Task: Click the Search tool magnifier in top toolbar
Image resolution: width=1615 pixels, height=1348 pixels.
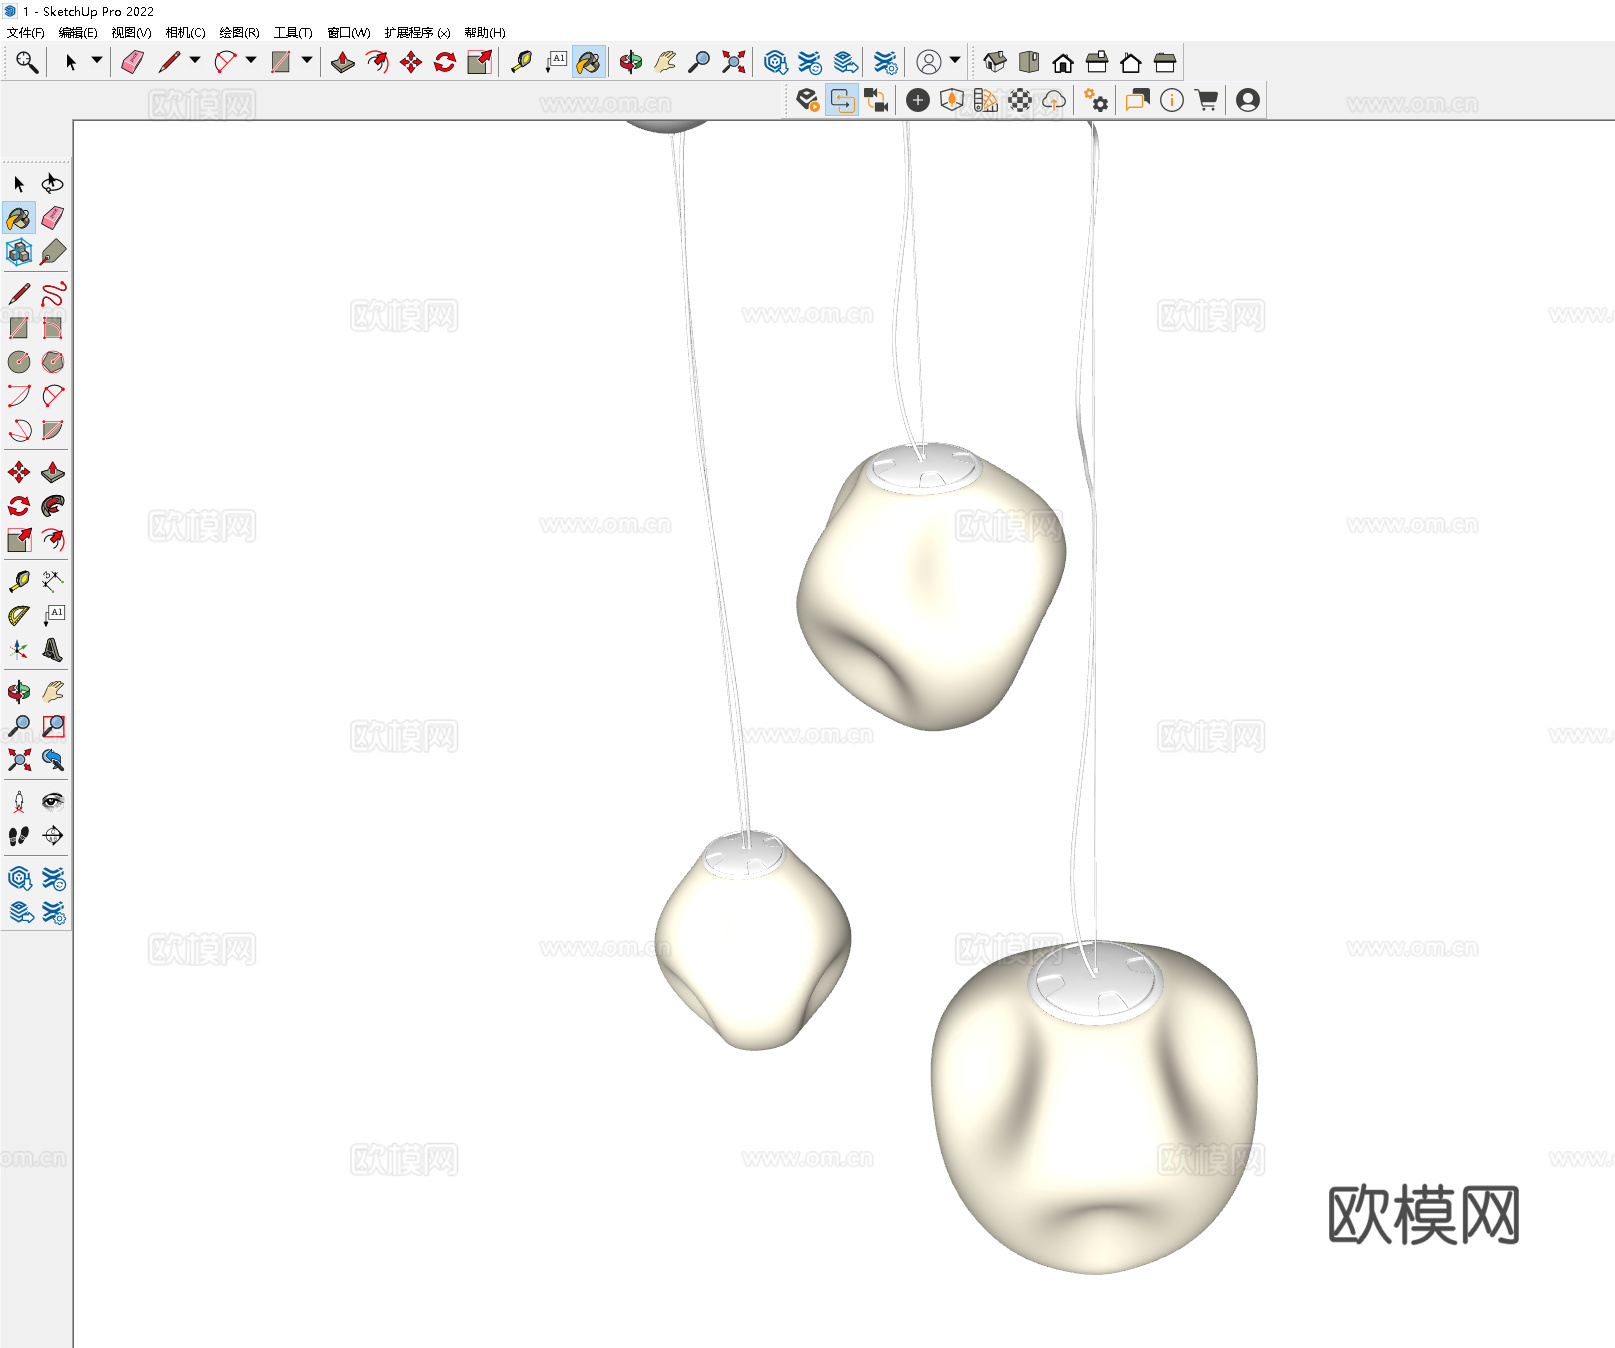Action: coord(27,63)
